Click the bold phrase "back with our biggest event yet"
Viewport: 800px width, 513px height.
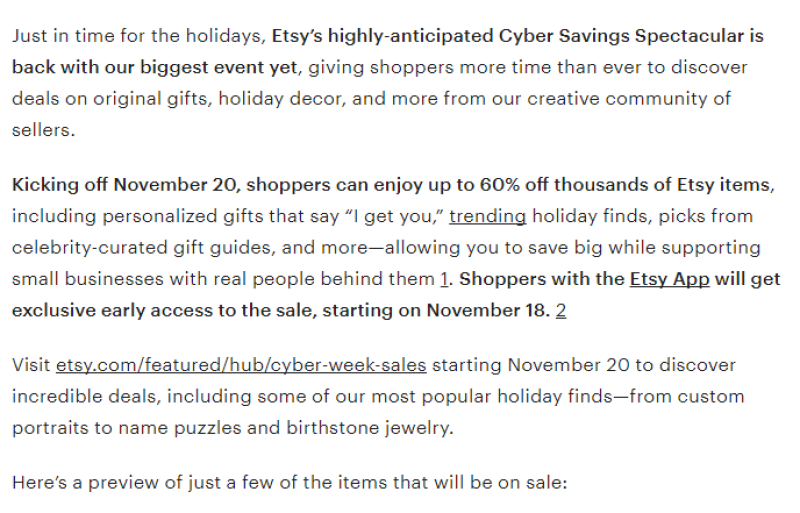(x=155, y=67)
